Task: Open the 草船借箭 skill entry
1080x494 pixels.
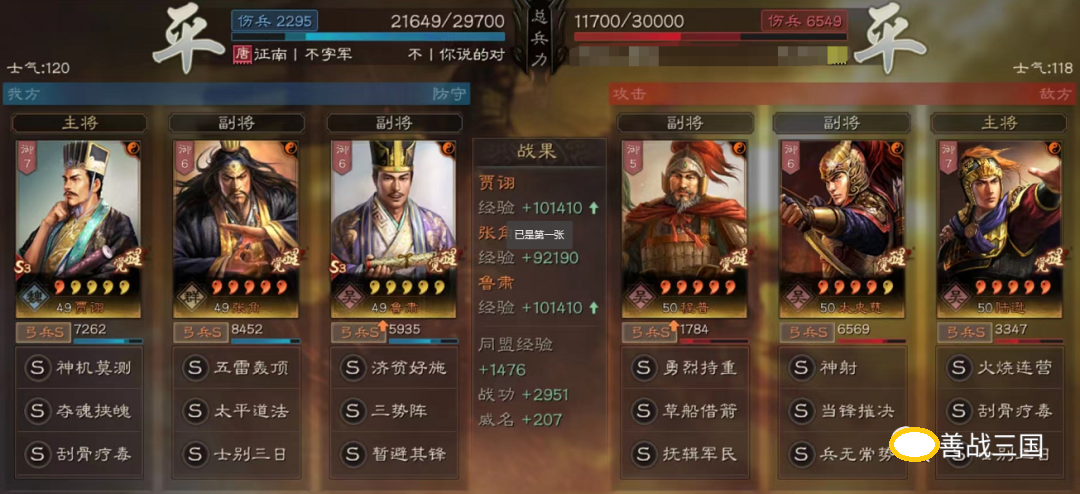Action: pyautogui.click(x=685, y=411)
